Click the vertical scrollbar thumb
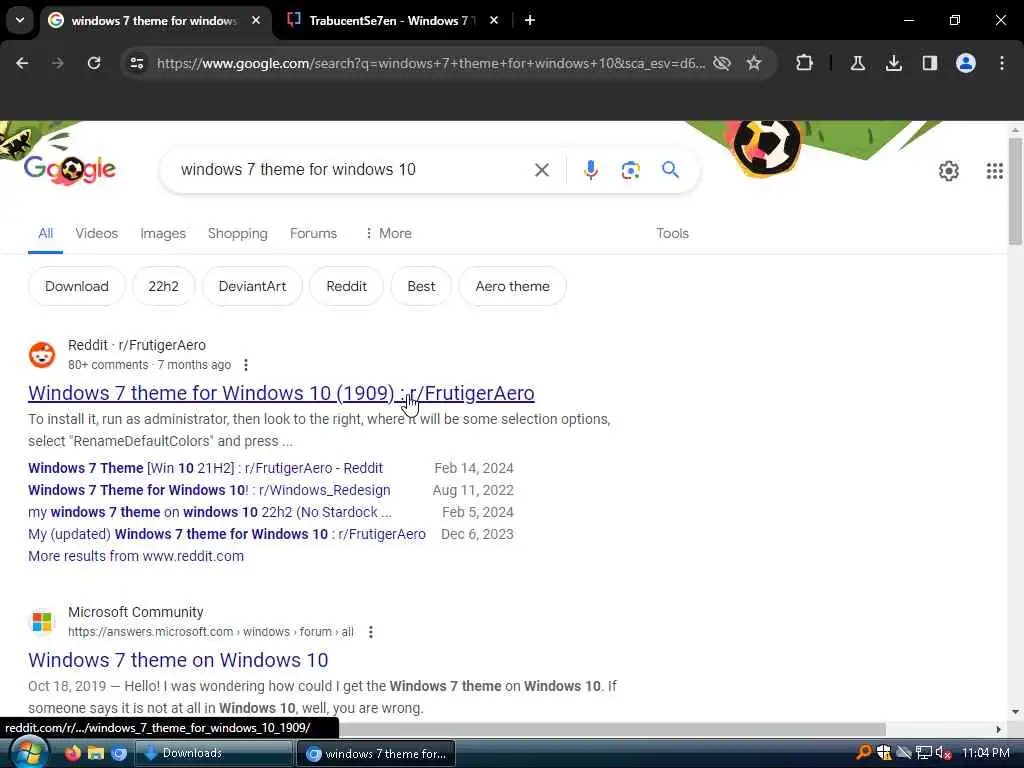Viewport: 1024px width, 768px height. click(x=1015, y=192)
